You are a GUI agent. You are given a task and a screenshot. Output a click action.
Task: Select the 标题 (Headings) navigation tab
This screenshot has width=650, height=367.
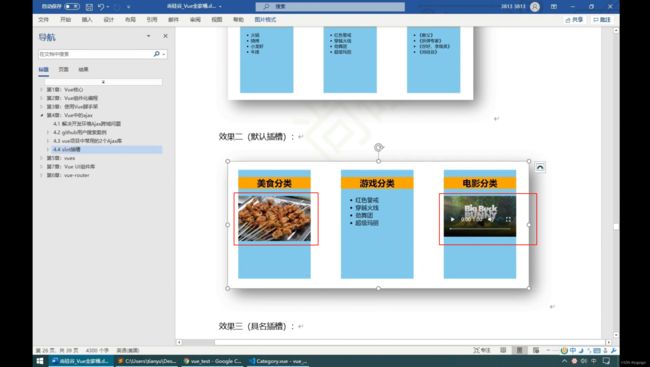(44, 70)
